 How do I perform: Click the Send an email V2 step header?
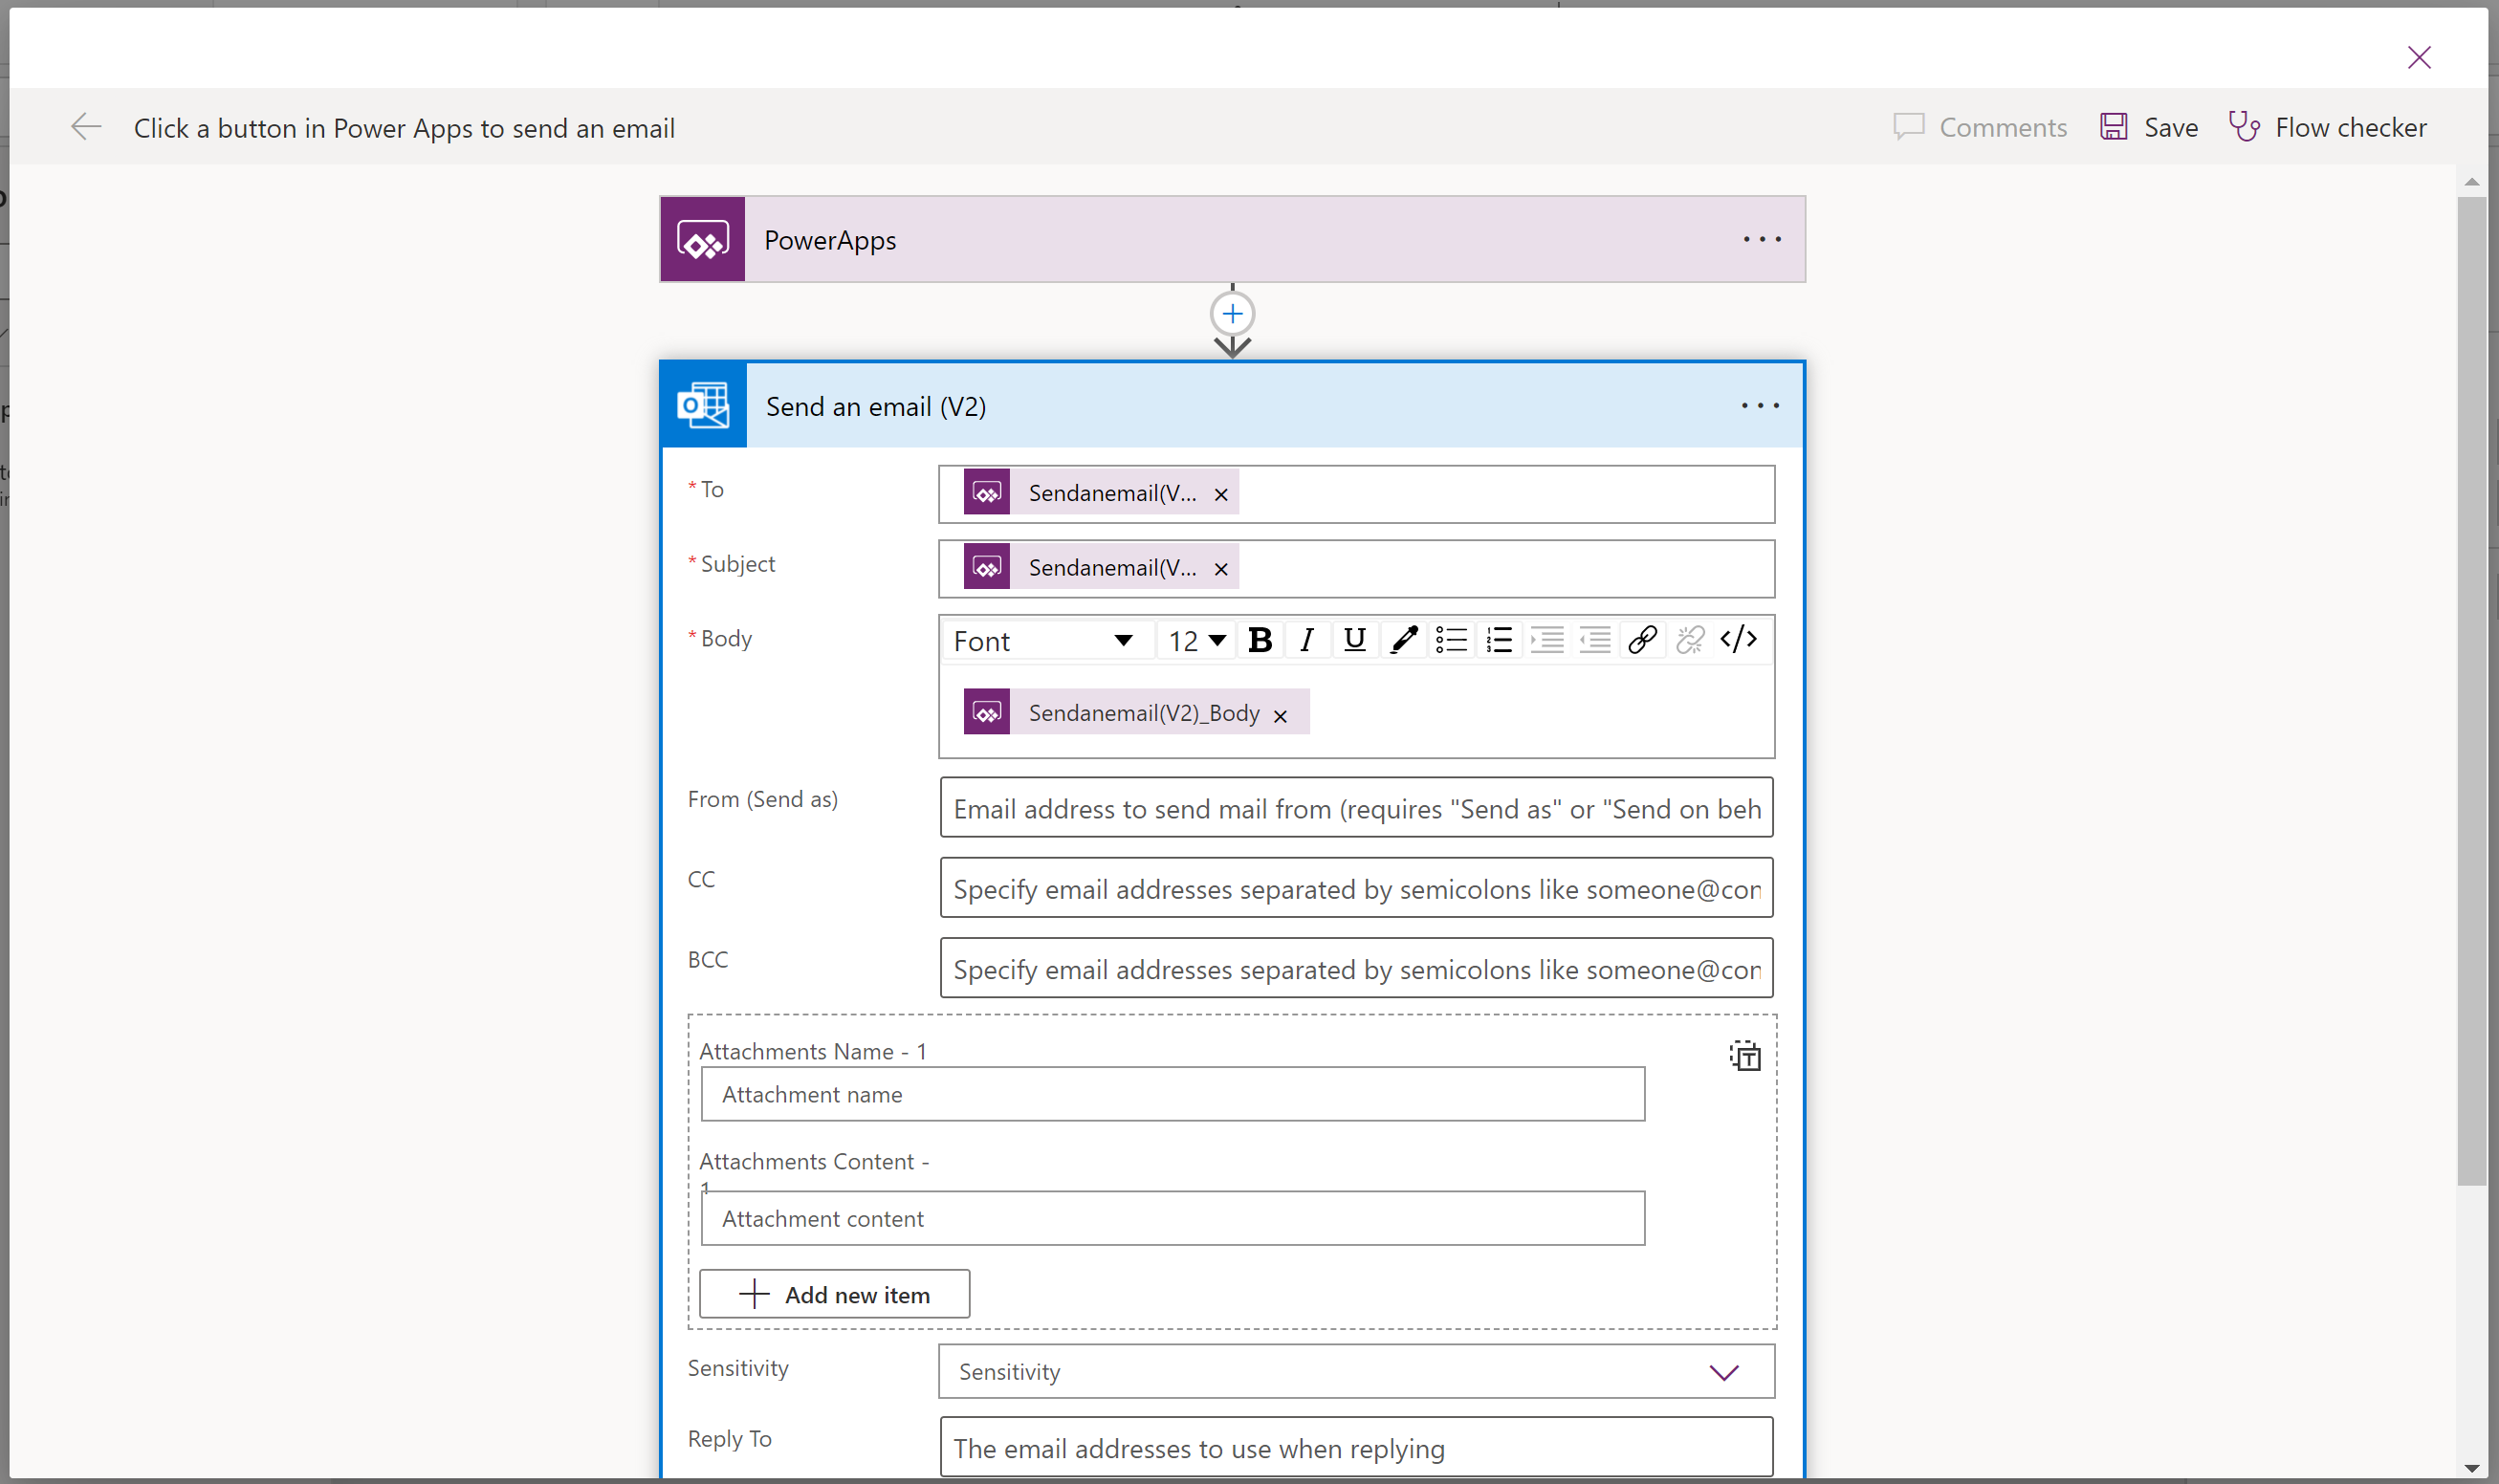[x=1231, y=406]
